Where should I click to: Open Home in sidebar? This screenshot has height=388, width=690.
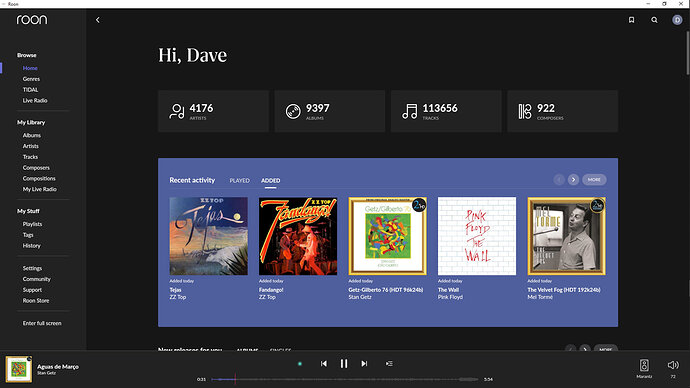click(30, 68)
